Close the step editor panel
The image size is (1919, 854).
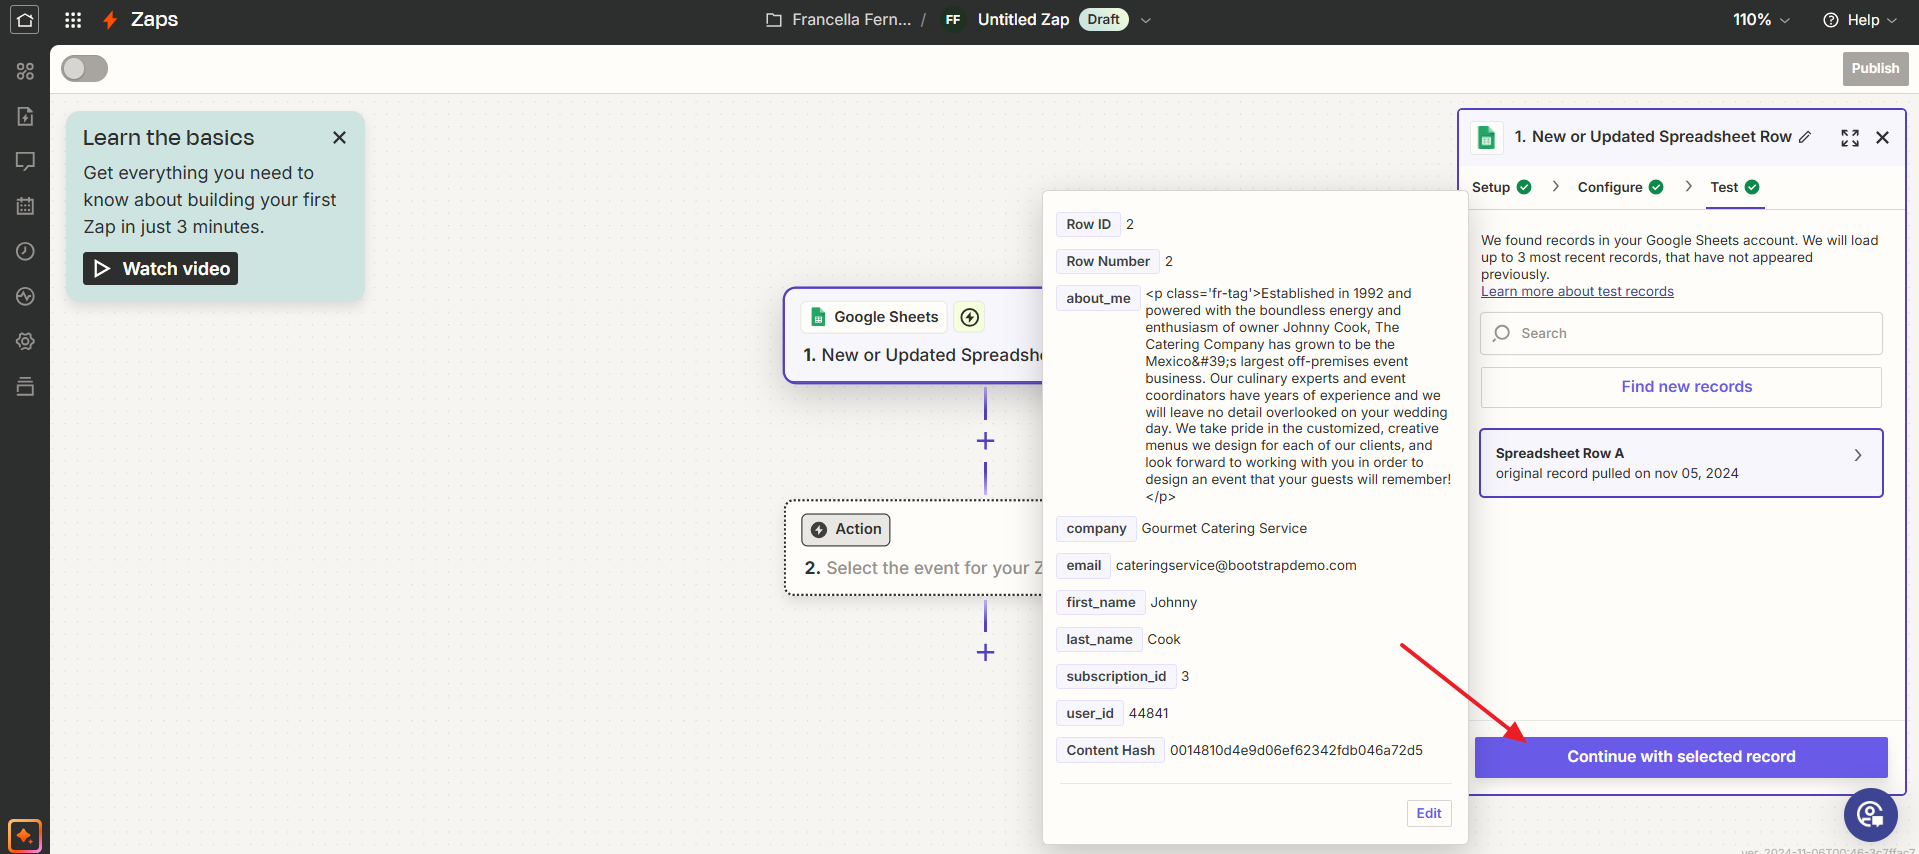pos(1882,138)
